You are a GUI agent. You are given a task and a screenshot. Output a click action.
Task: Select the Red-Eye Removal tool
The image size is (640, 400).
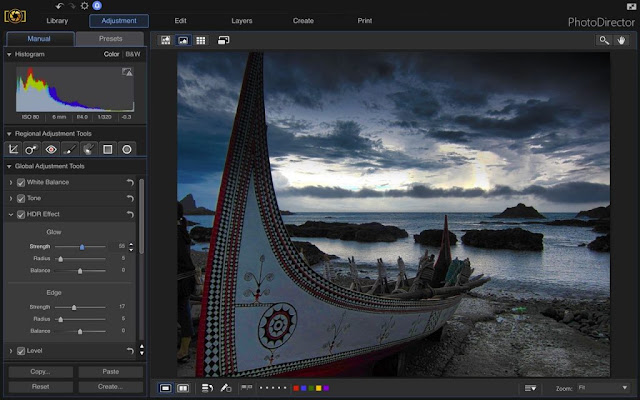pyautogui.click(x=51, y=149)
